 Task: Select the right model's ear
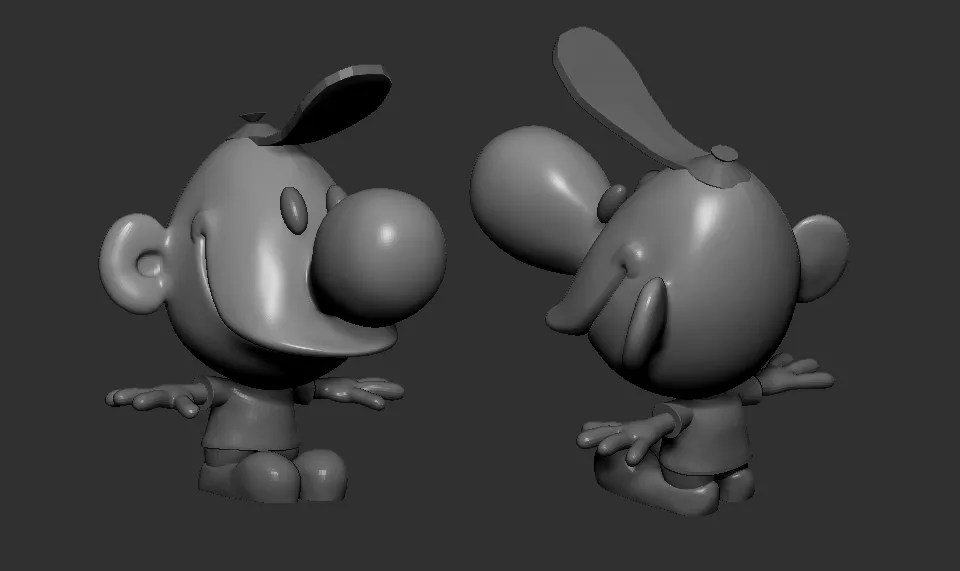click(x=822, y=256)
